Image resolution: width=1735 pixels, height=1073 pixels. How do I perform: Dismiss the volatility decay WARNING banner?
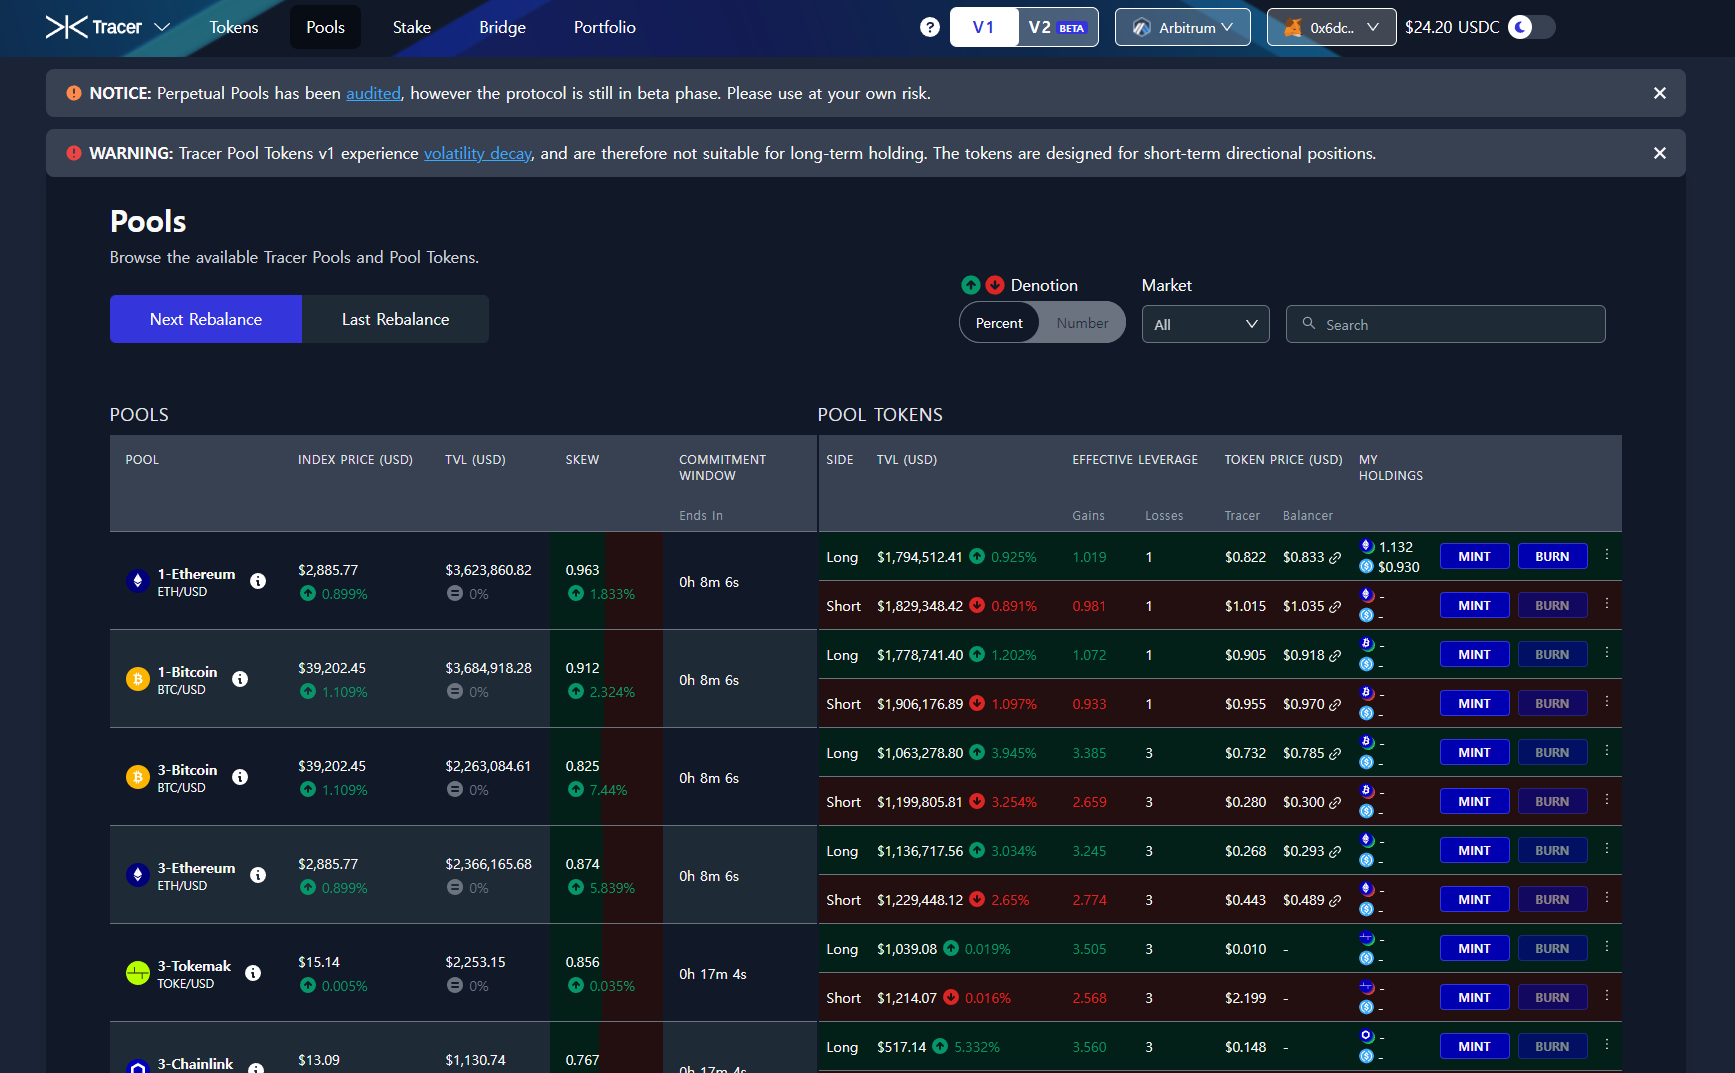[1660, 153]
